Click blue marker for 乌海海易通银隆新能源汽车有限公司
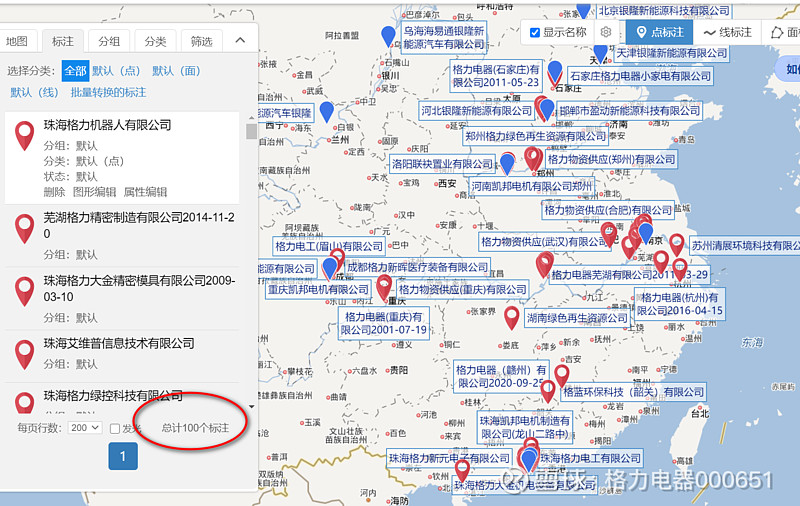800x506 pixels. tap(388, 37)
